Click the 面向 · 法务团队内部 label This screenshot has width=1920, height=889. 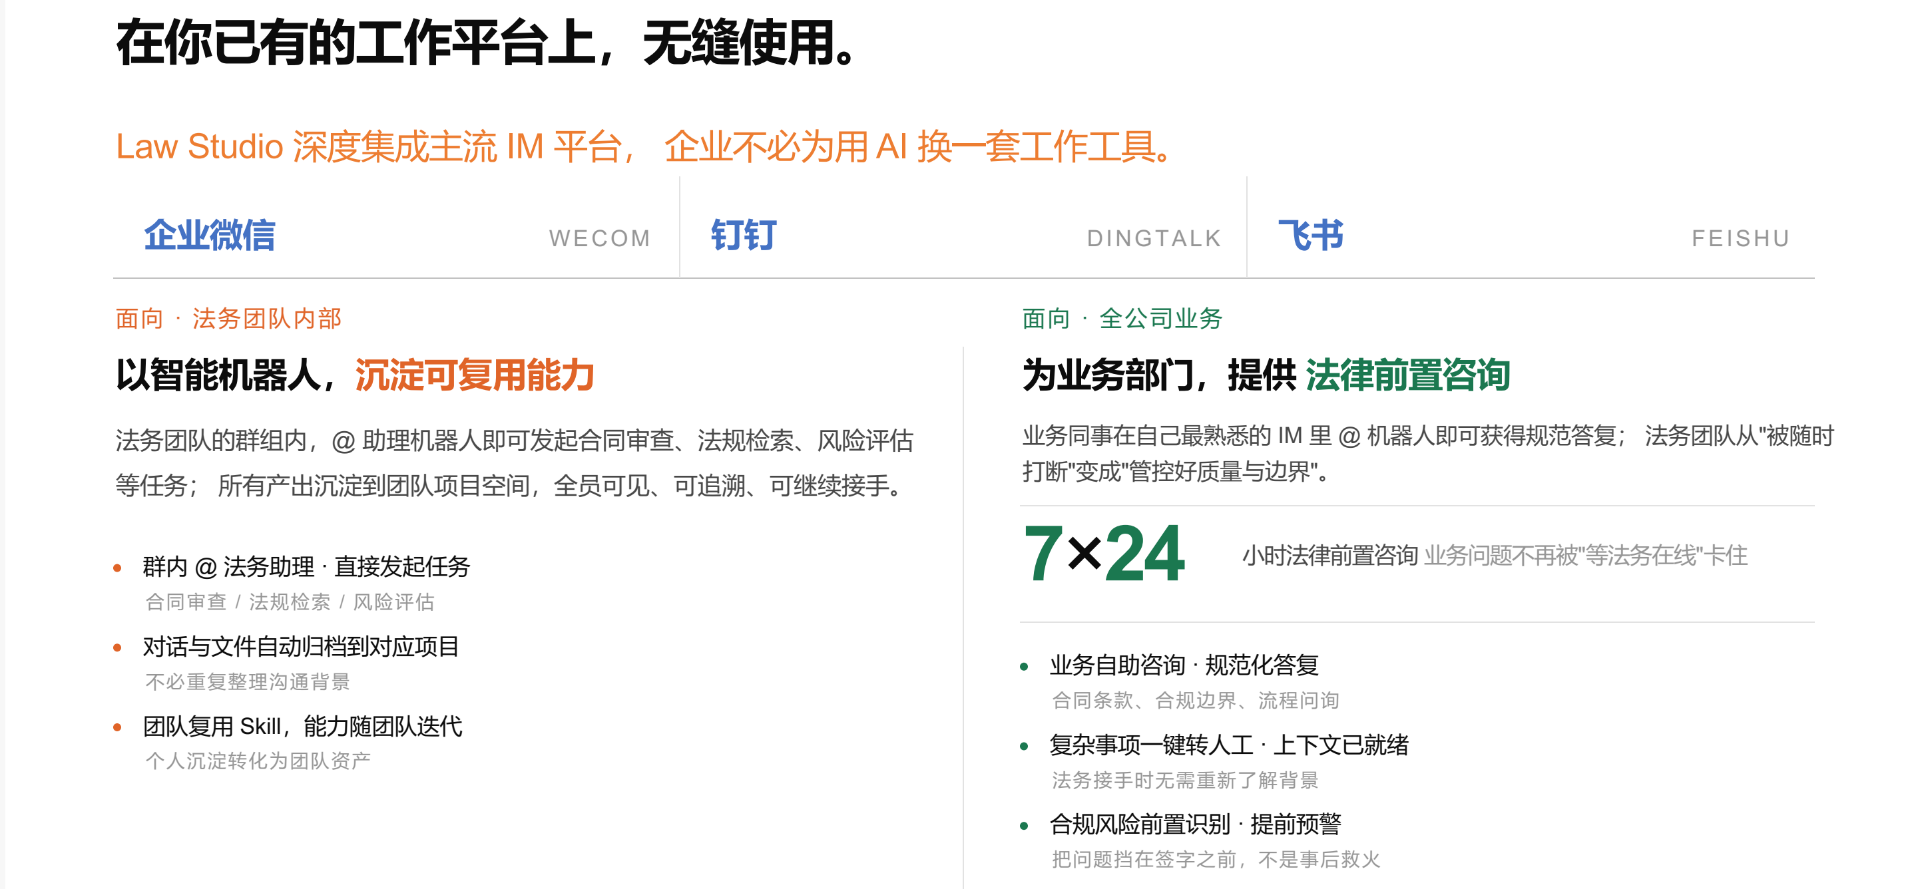click(x=229, y=319)
